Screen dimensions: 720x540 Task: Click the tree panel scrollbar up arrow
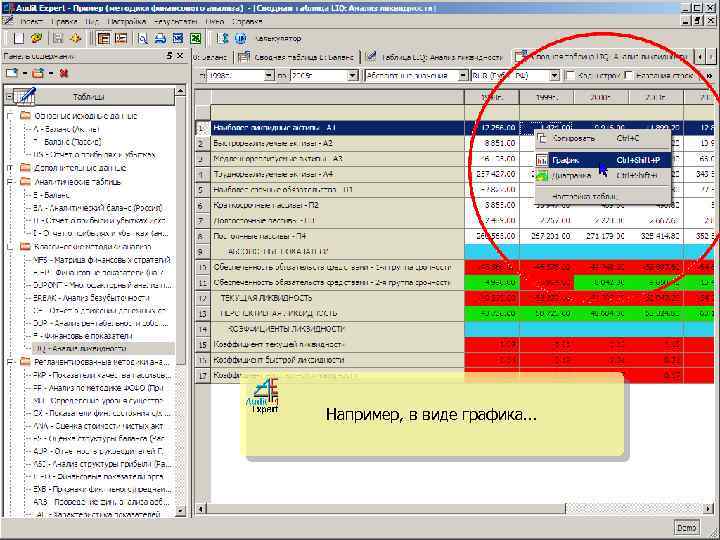pyautogui.click(x=180, y=91)
